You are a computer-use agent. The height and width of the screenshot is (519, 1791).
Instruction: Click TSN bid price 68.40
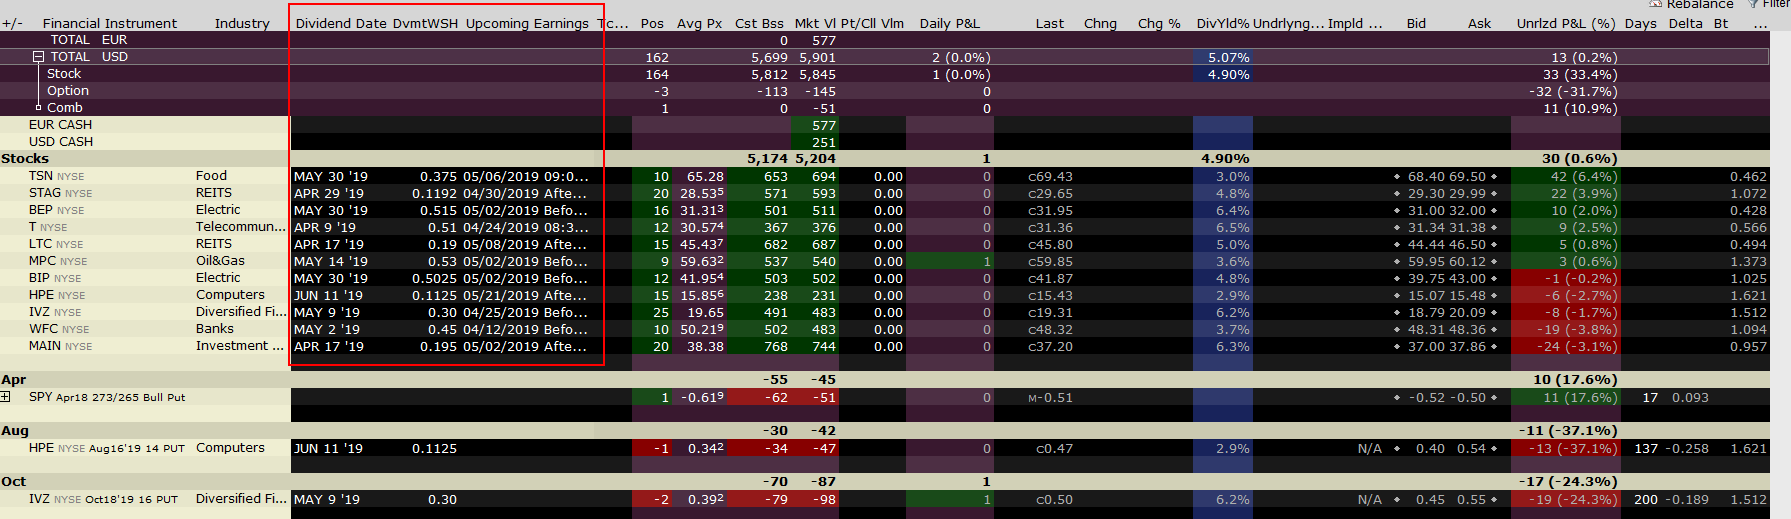pos(1426,177)
